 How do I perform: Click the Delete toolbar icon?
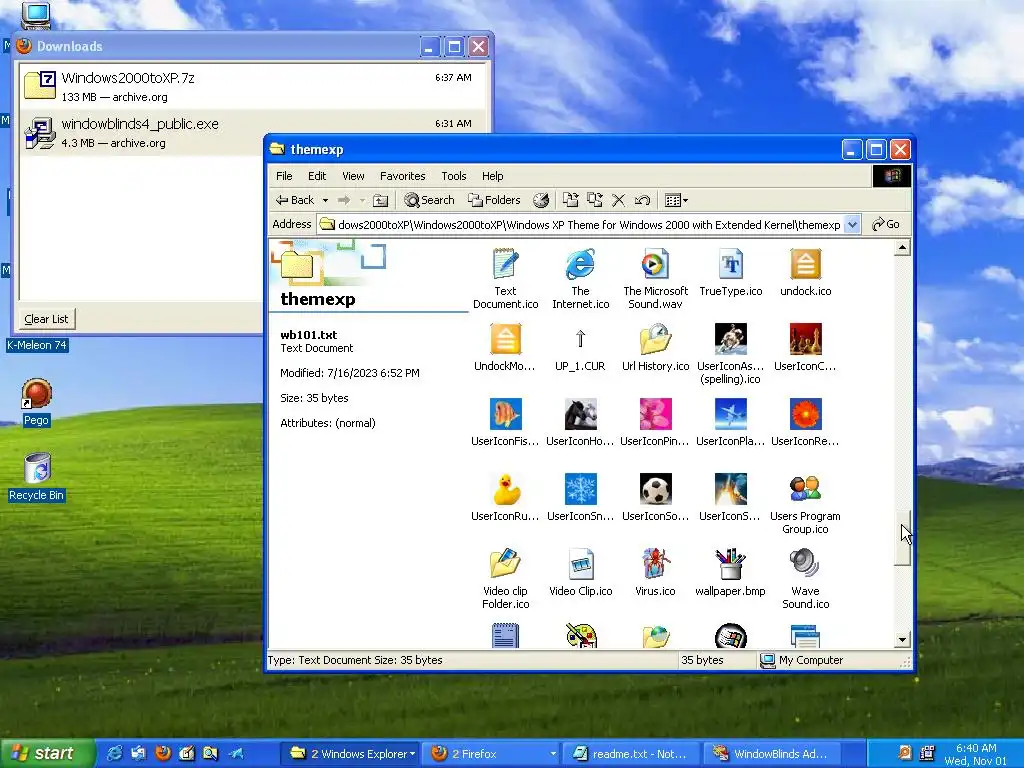coord(618,200)
